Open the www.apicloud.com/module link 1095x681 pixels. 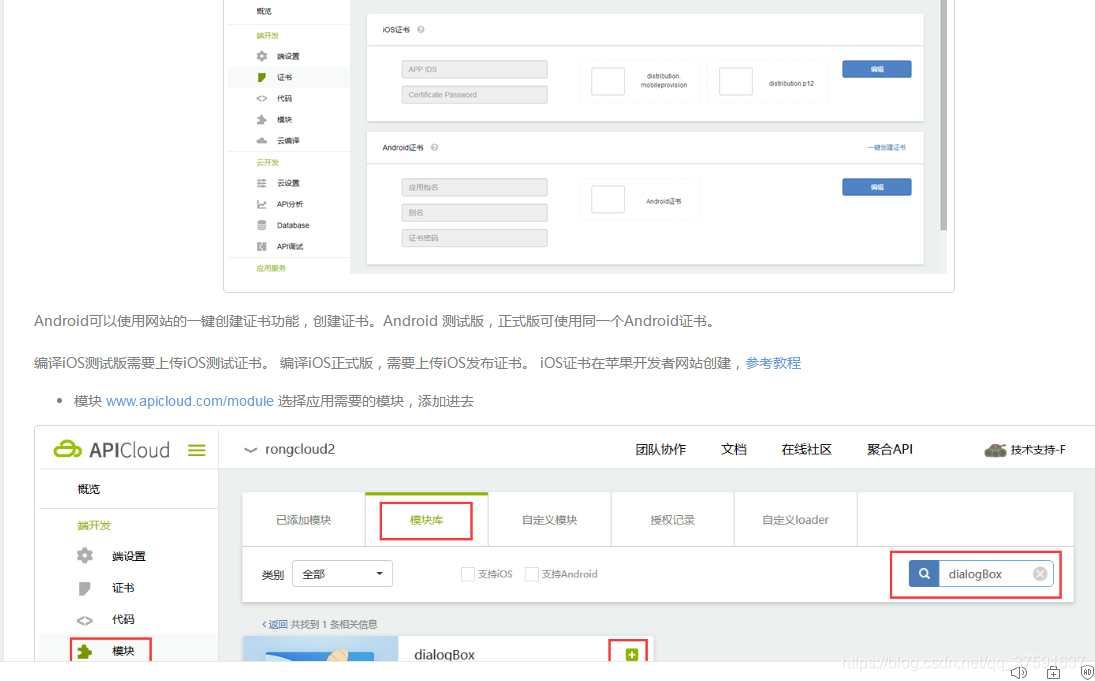pos(189,402)
